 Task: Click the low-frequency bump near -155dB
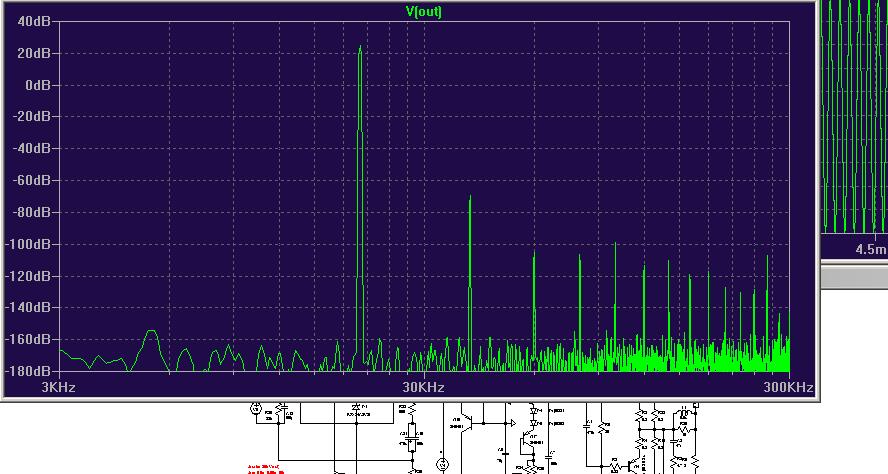[151, 334]
